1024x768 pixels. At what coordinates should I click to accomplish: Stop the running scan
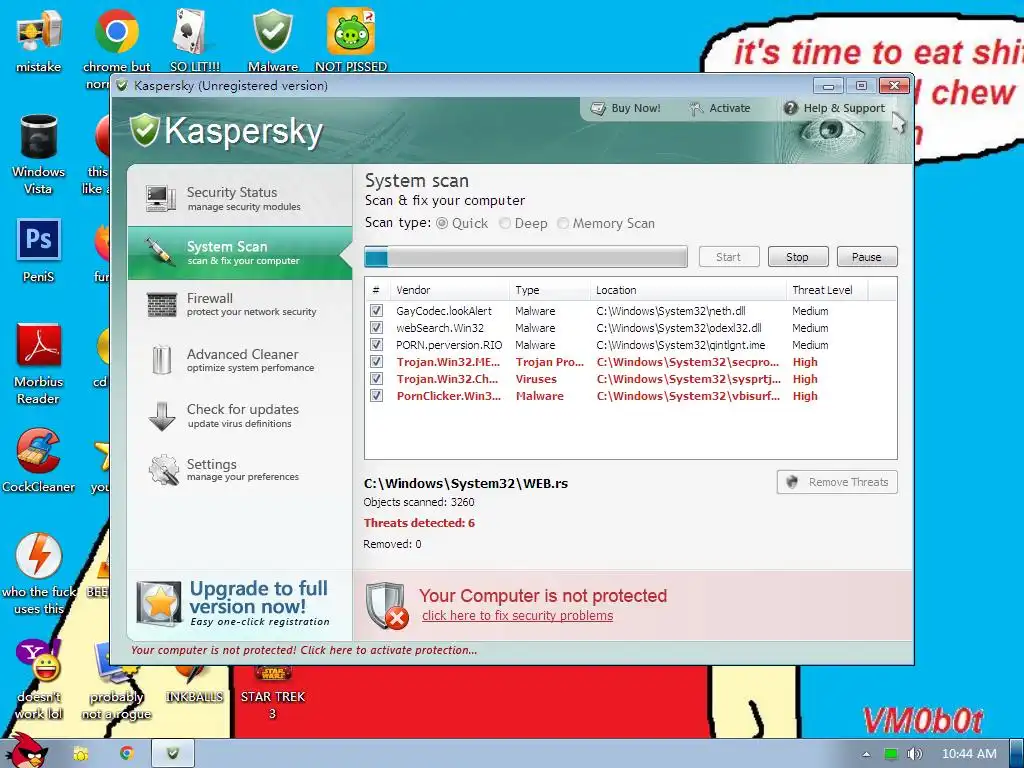tap(797, 257)
